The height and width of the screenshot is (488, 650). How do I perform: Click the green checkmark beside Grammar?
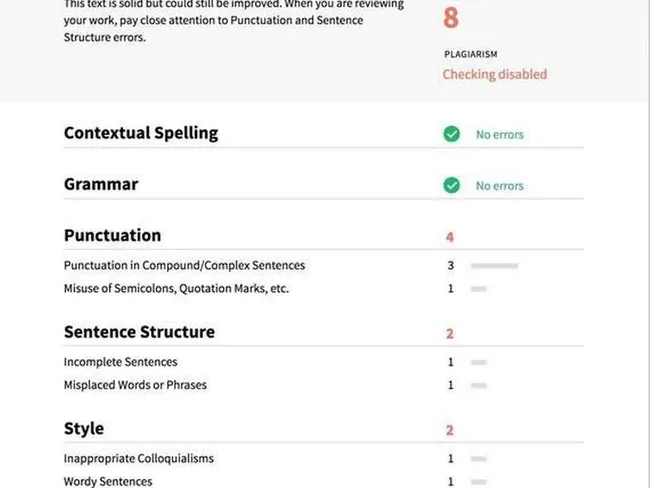(452, 185)
